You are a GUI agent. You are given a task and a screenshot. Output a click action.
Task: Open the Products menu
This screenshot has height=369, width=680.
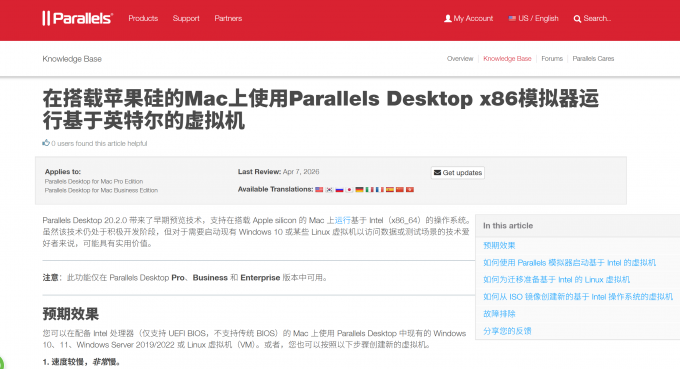(143, 18)
